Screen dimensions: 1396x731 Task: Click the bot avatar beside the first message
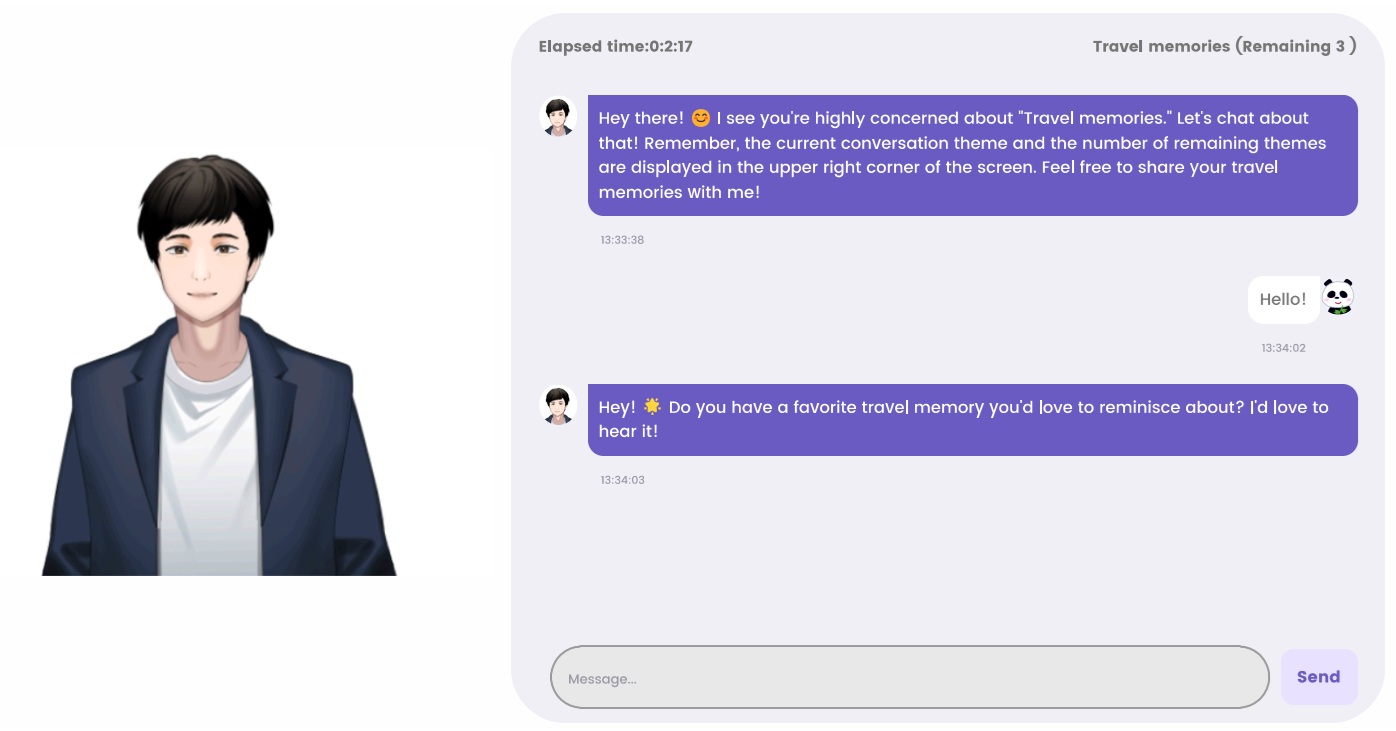[558, 116]
